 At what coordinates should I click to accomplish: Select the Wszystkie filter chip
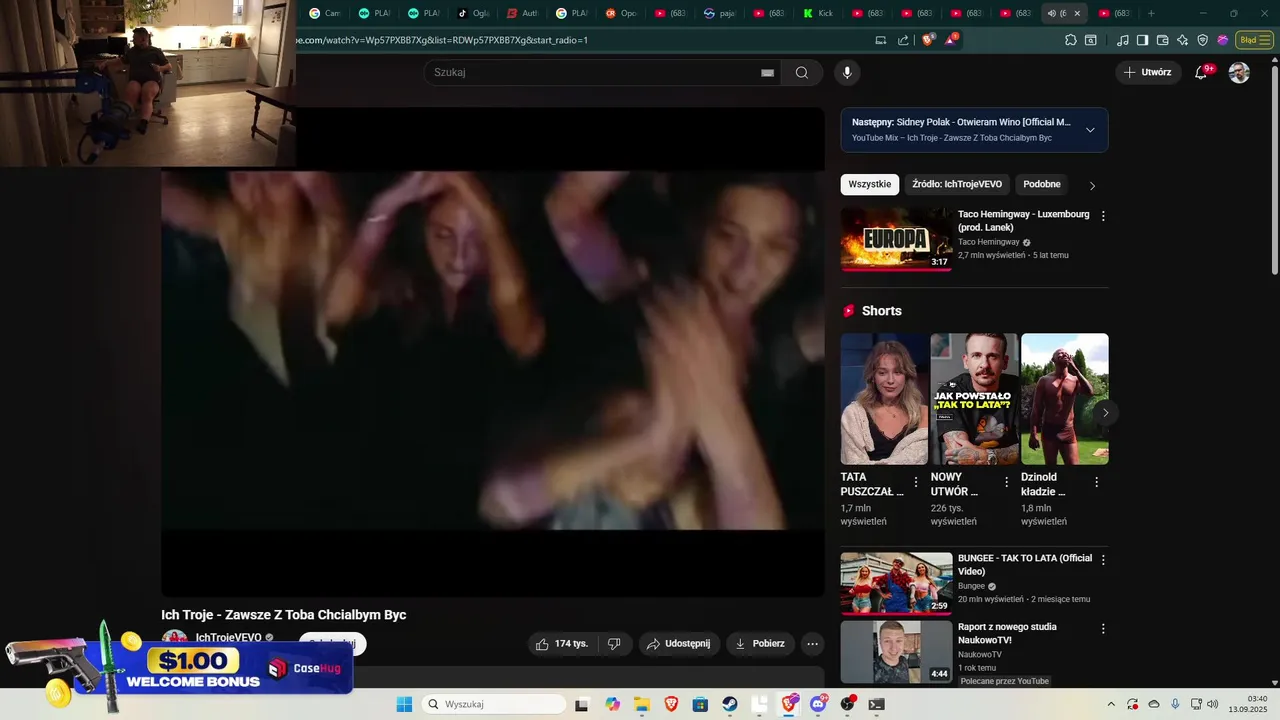click(870, 184)
